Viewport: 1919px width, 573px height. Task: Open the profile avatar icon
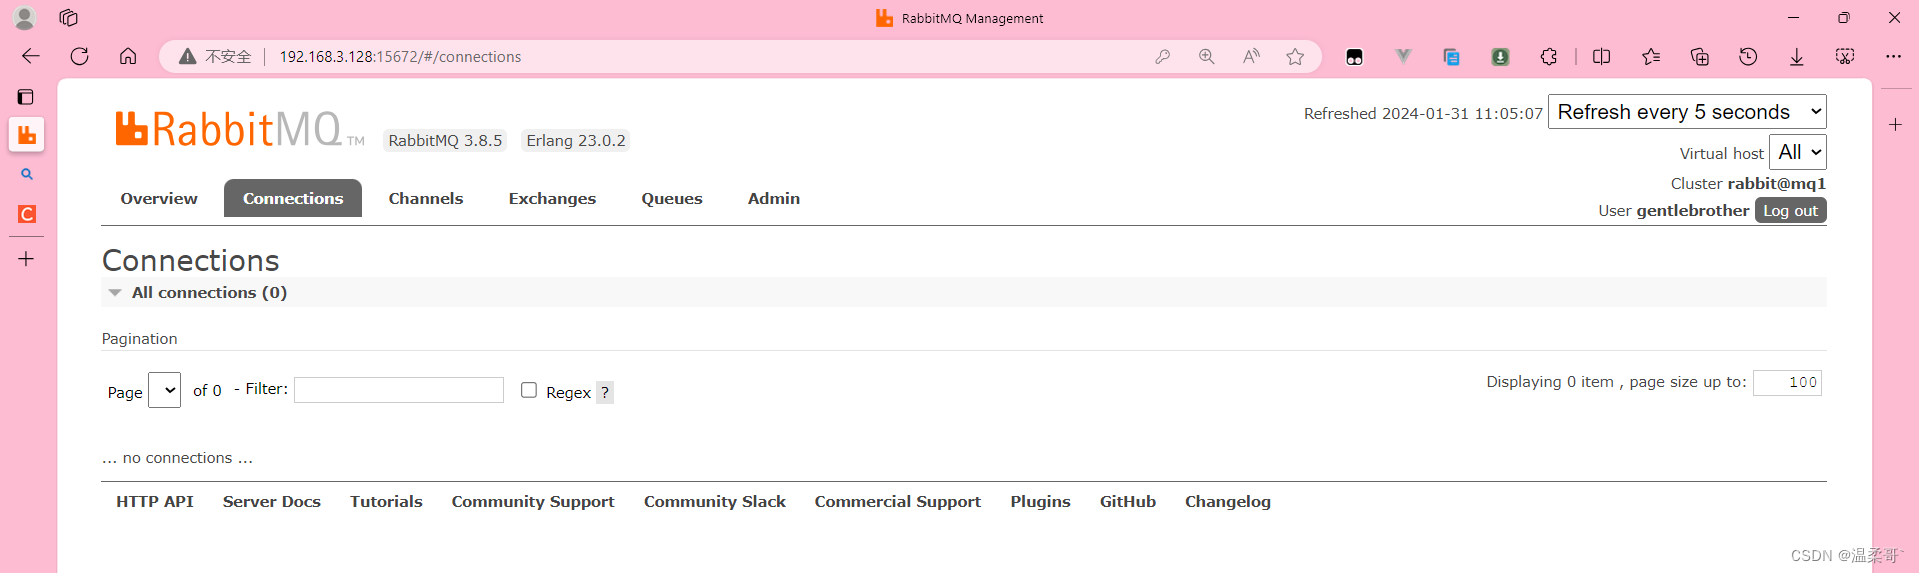click(25, 17)
